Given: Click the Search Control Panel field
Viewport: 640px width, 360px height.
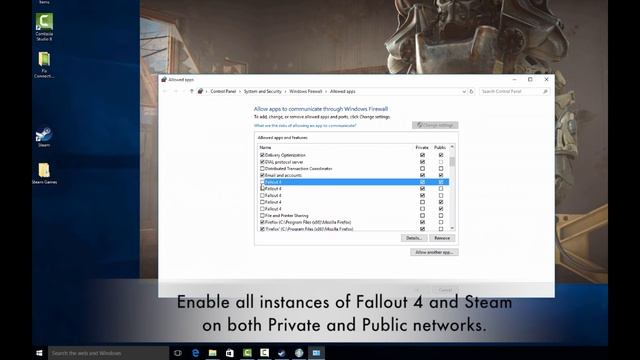Looking at the screenshot, I should (514, 91).
